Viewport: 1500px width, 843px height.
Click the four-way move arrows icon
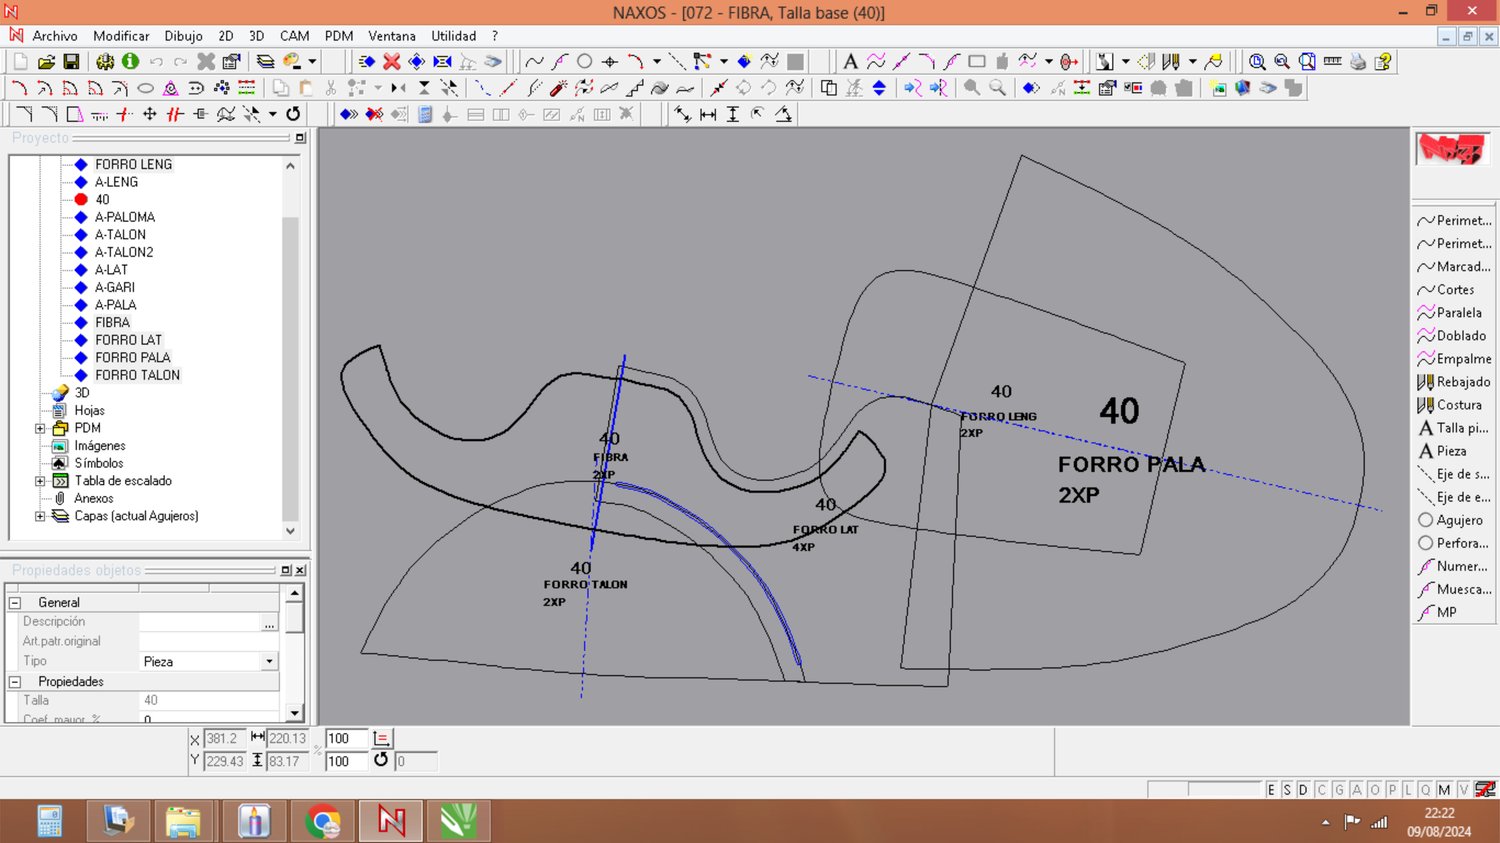pos(150,114)
